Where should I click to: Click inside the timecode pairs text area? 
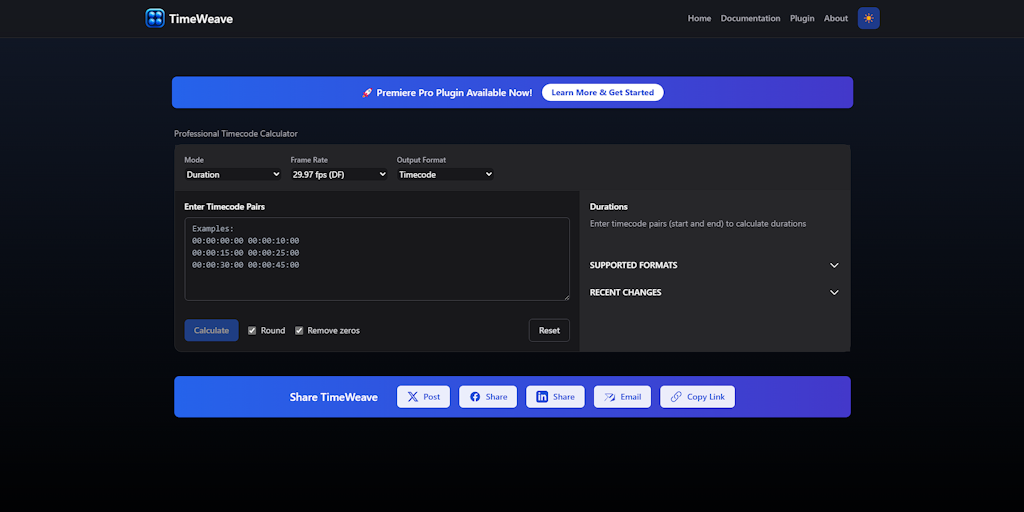[377, 259]
